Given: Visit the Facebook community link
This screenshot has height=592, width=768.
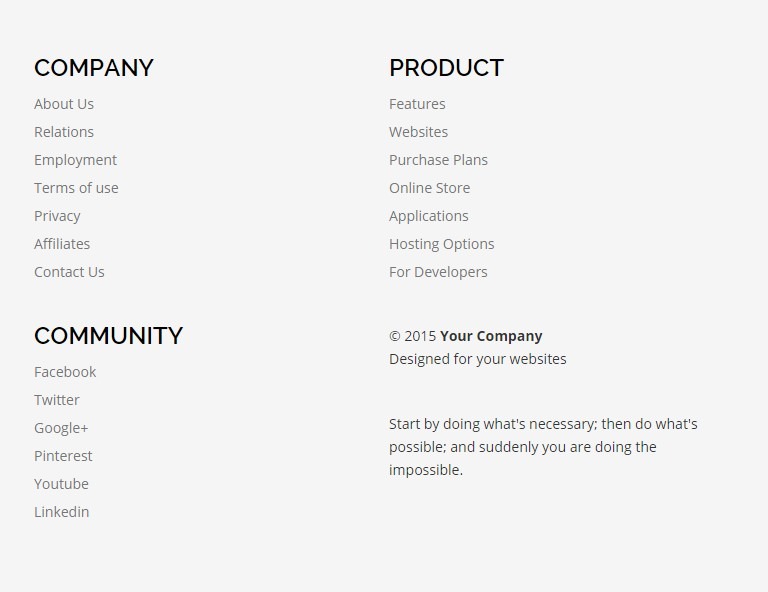Looking at the screenshot, I should pos(65,372).
